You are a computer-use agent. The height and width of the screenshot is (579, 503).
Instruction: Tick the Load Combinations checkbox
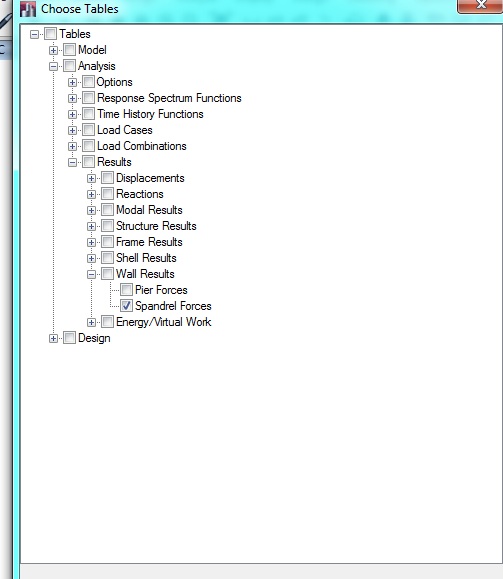[88, 146]
